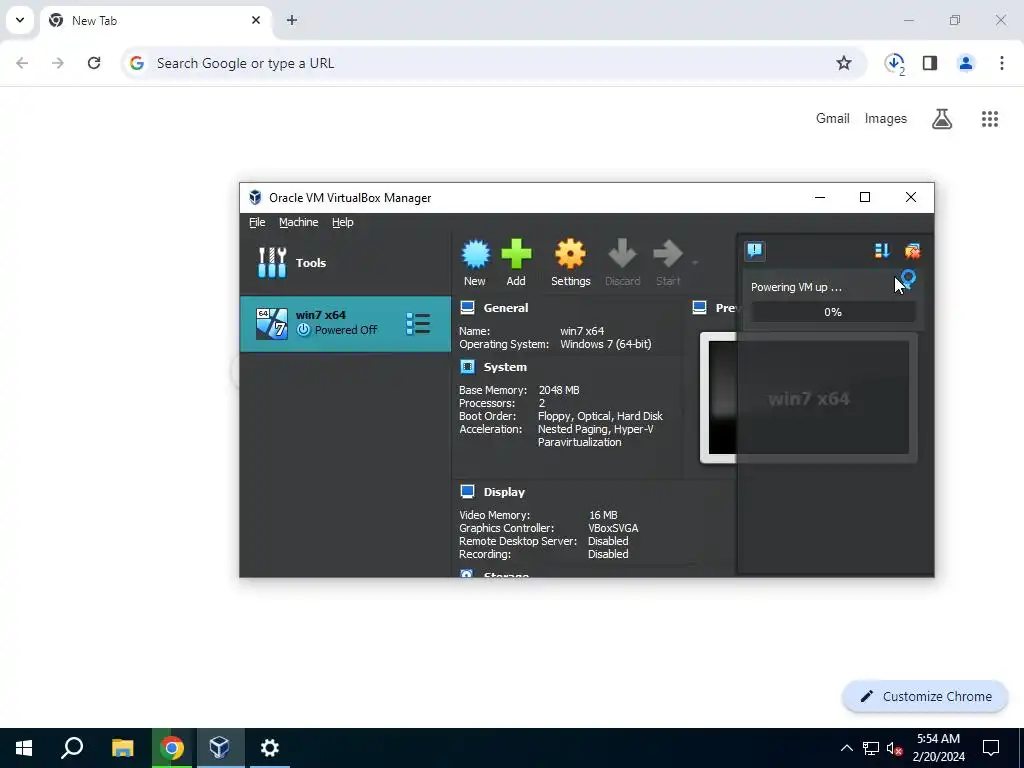This screenshot has height=768, width=1024.
Task: Open the Chrome profile avatar
Action: [x=966, y=63]
